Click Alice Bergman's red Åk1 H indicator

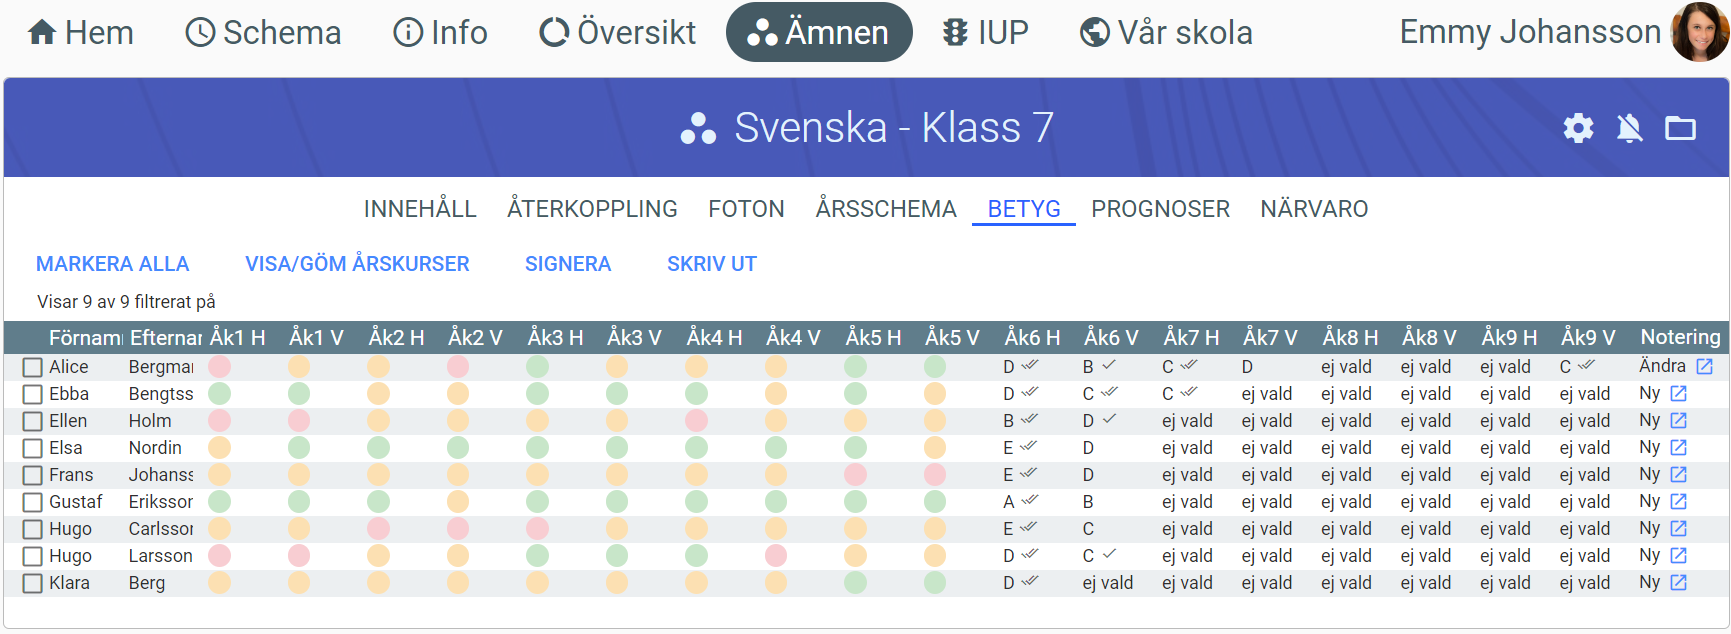point(220,367)
